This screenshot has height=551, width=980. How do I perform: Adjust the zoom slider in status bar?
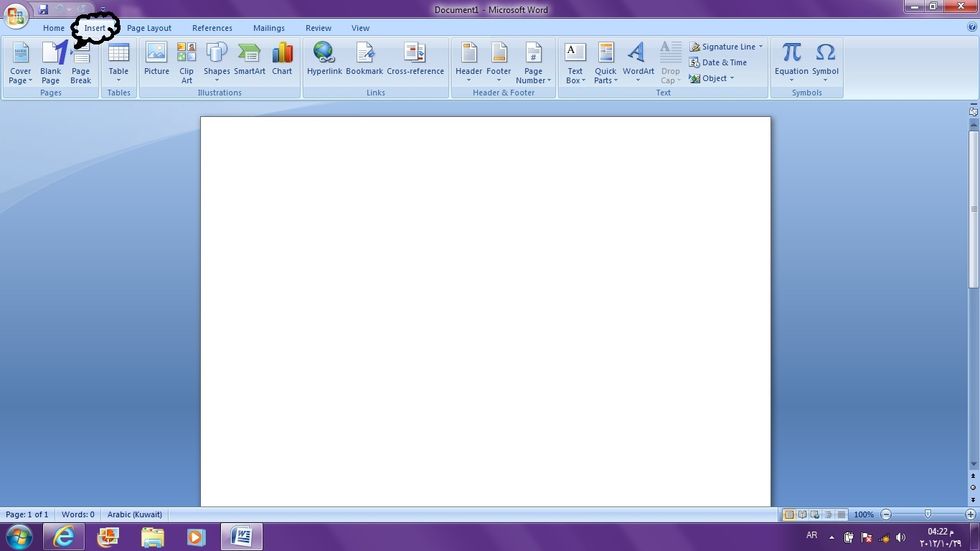point(927,515)
